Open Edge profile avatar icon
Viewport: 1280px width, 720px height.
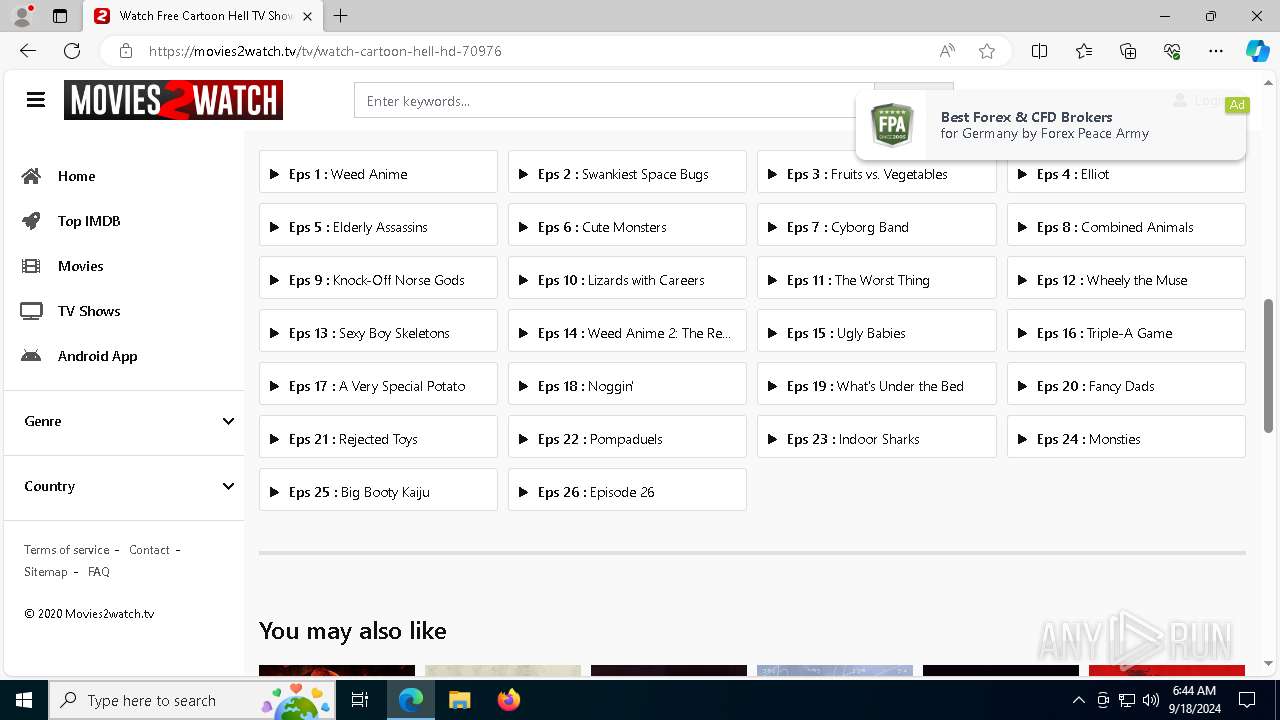(22, 16)
